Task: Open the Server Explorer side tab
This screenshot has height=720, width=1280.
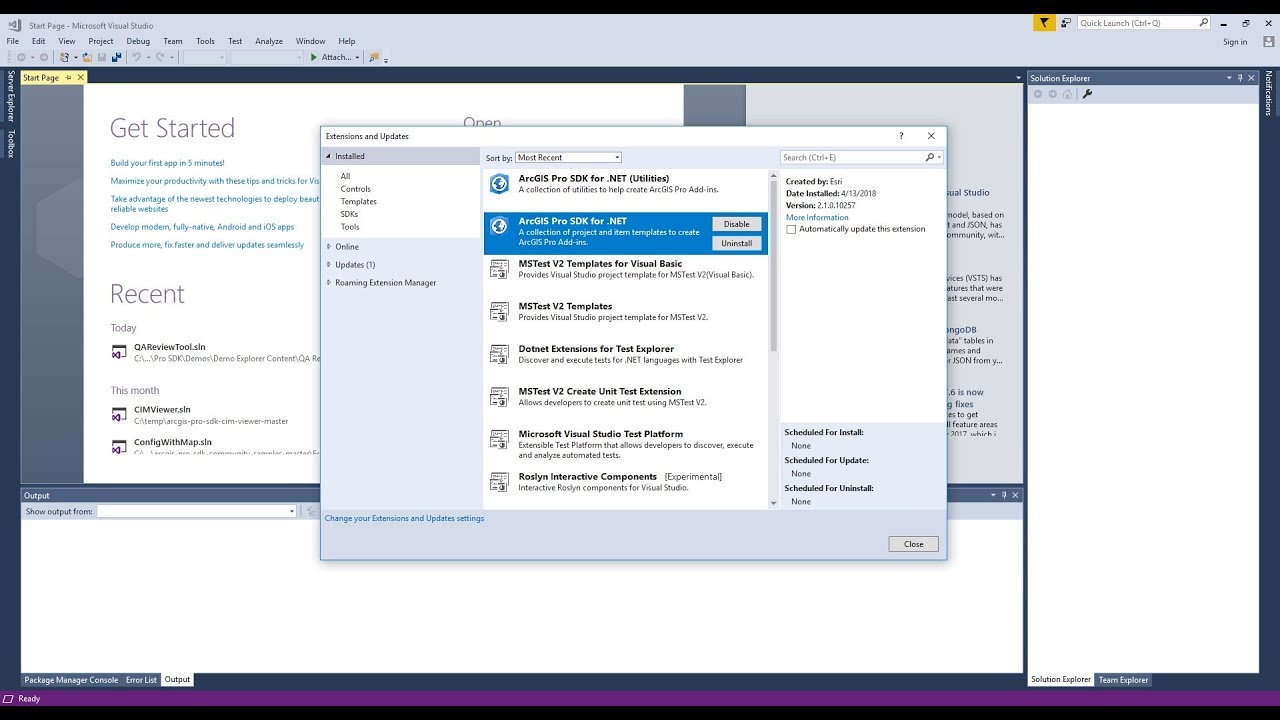Action: (x=11, y=96)
